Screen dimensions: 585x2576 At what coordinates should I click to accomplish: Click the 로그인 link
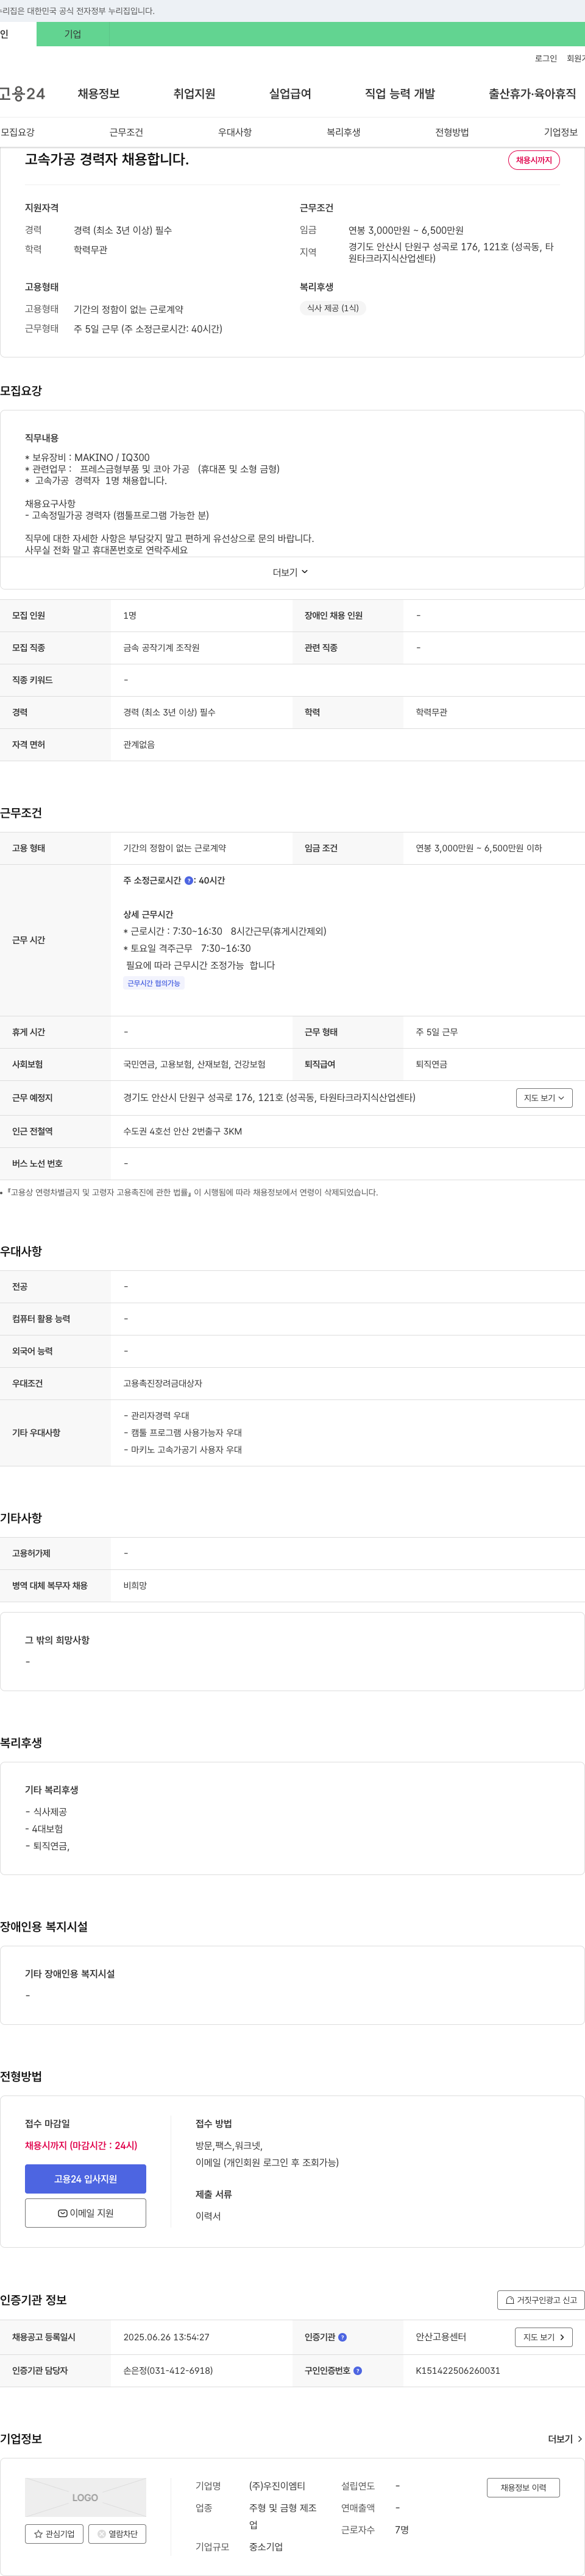pos(546,58)
